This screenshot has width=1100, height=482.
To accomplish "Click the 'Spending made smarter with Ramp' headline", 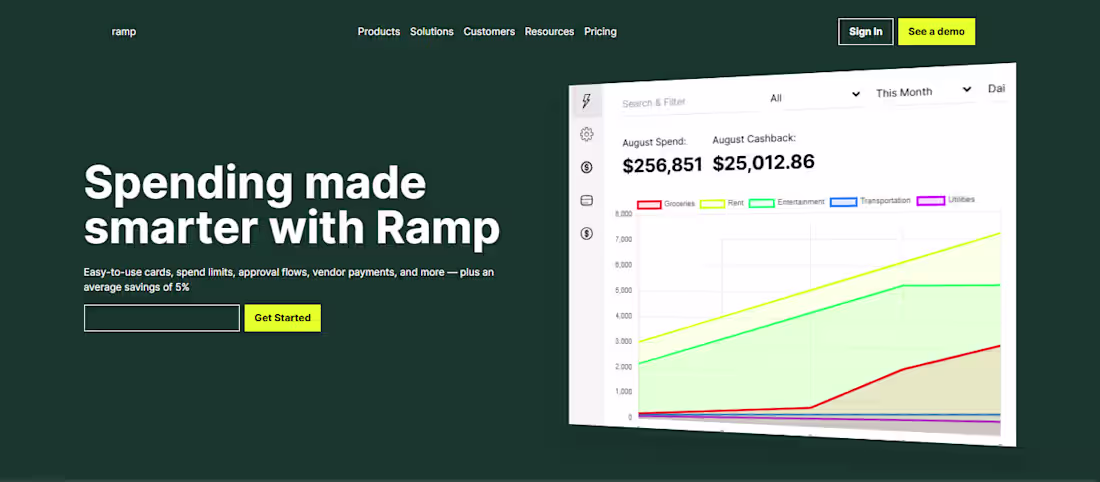I will pyautogui.click(x=292, y=206).
